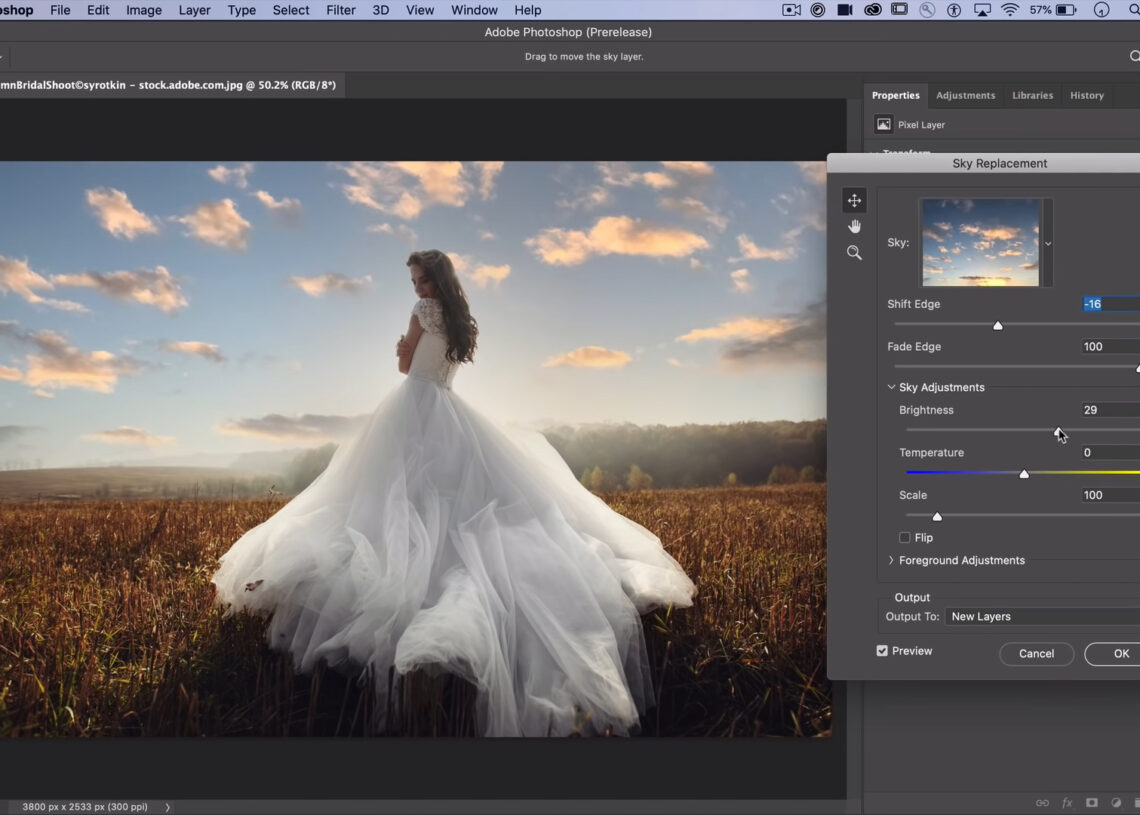Screen dimensions: 1140x815
Task: Click the fx layer style icon
Action: point(1067,803)
